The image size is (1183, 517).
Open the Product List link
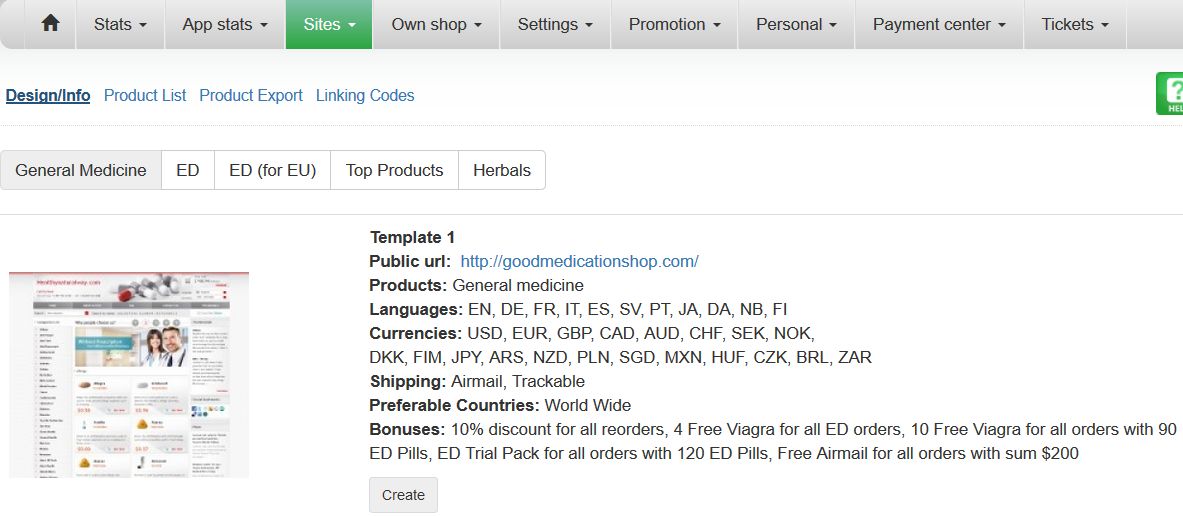[145, 96]
